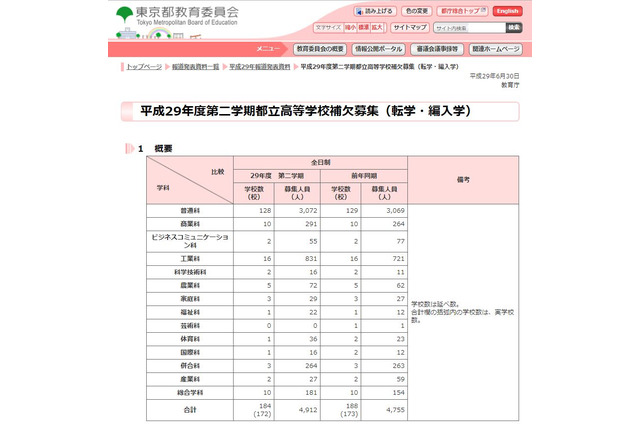
Task: Click the 芸術科 row label
Action: (190, 326)
